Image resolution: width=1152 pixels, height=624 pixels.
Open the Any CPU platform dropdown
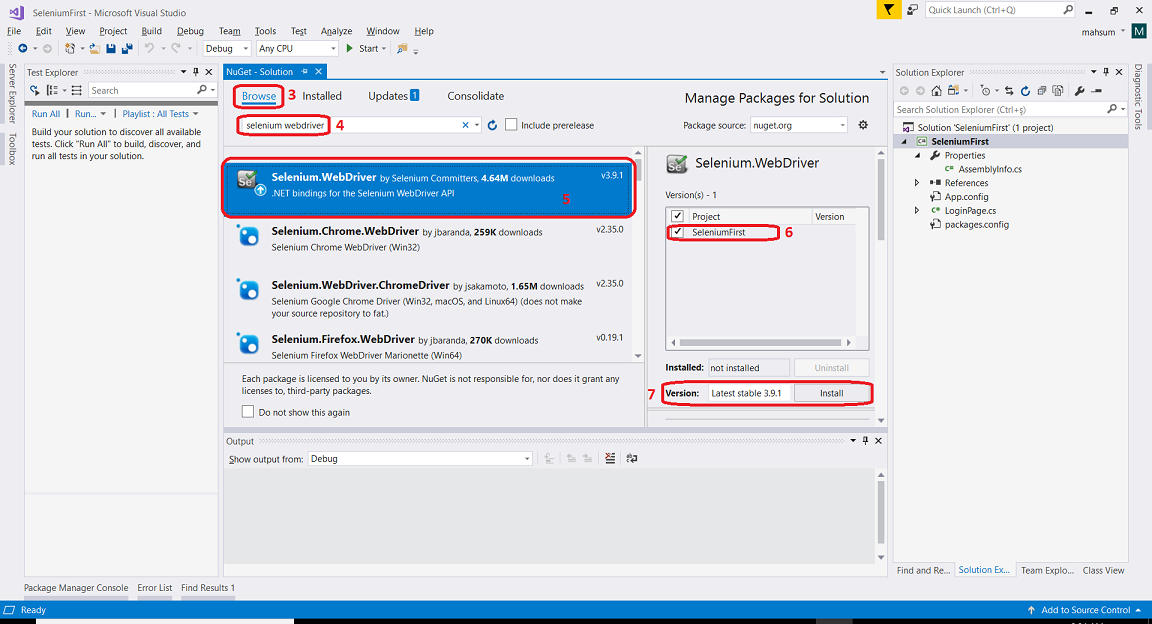[x=297, y=49]
